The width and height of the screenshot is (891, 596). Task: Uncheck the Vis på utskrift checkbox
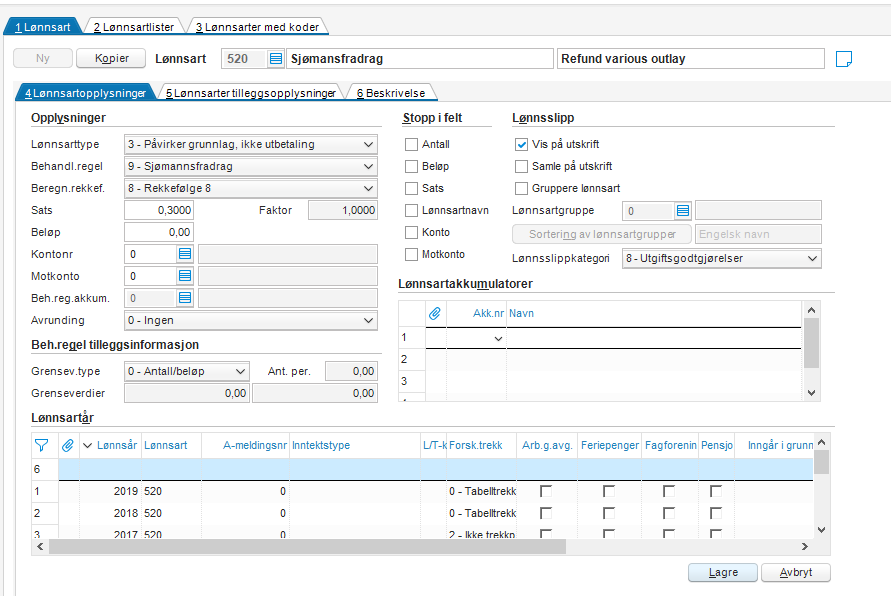521,145
